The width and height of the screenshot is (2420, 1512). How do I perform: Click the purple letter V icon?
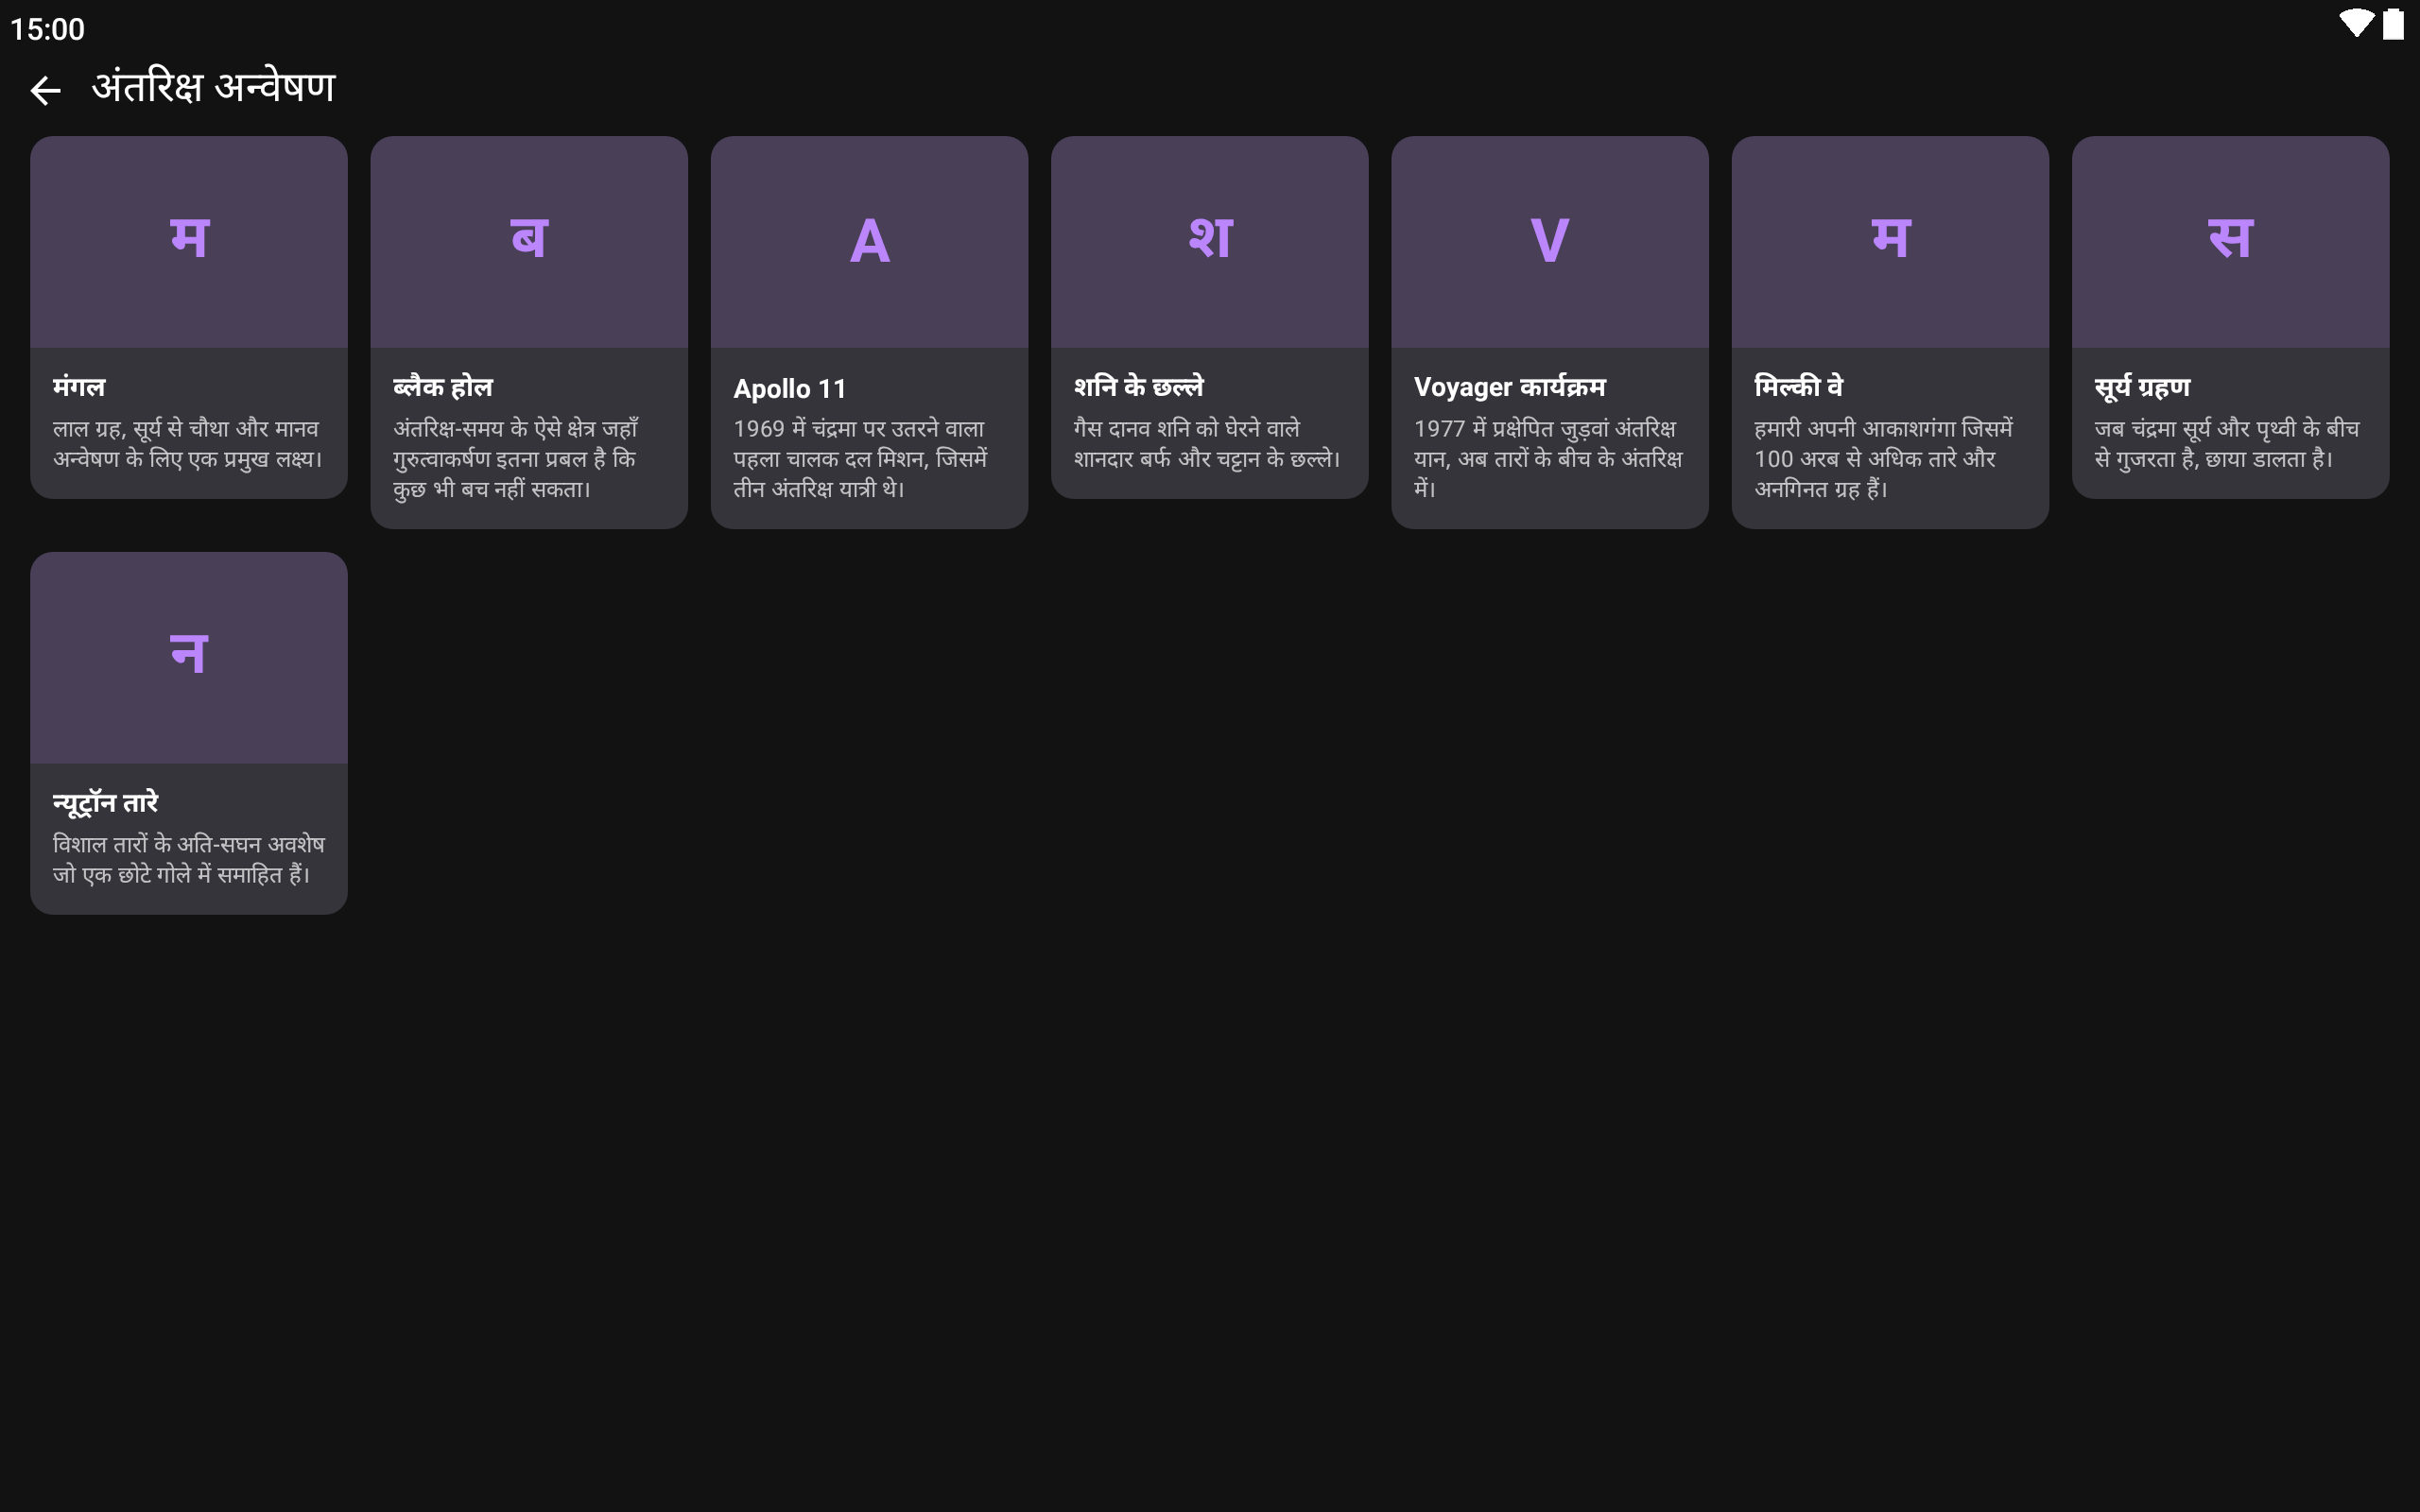(x=1549, y=241)
